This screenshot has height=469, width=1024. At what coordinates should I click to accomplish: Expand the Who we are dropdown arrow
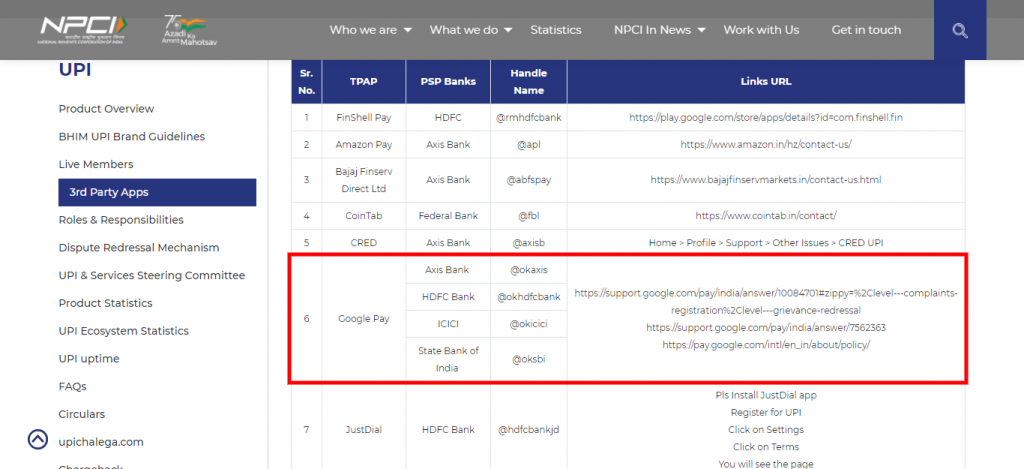[408, 30]
